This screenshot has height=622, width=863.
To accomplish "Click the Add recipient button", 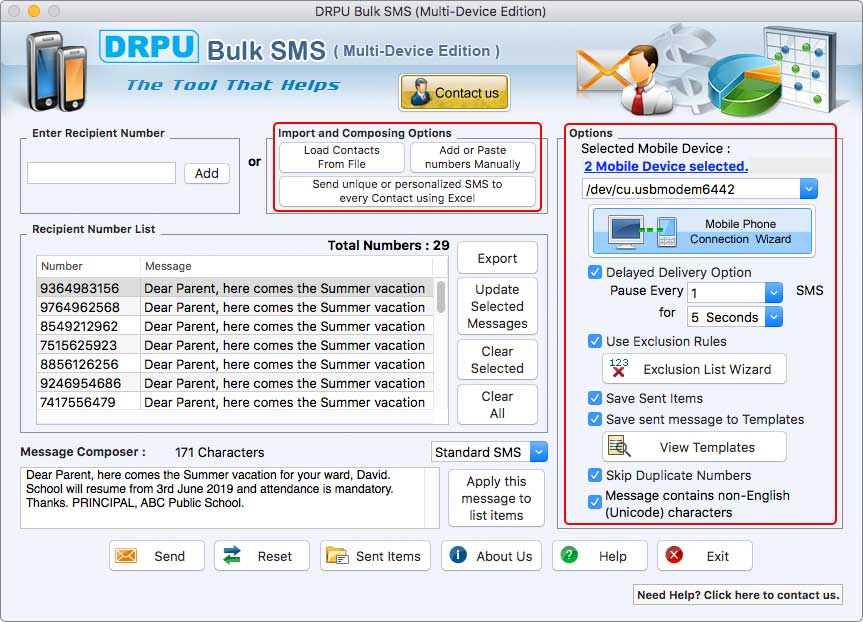I will click(206, 173).
